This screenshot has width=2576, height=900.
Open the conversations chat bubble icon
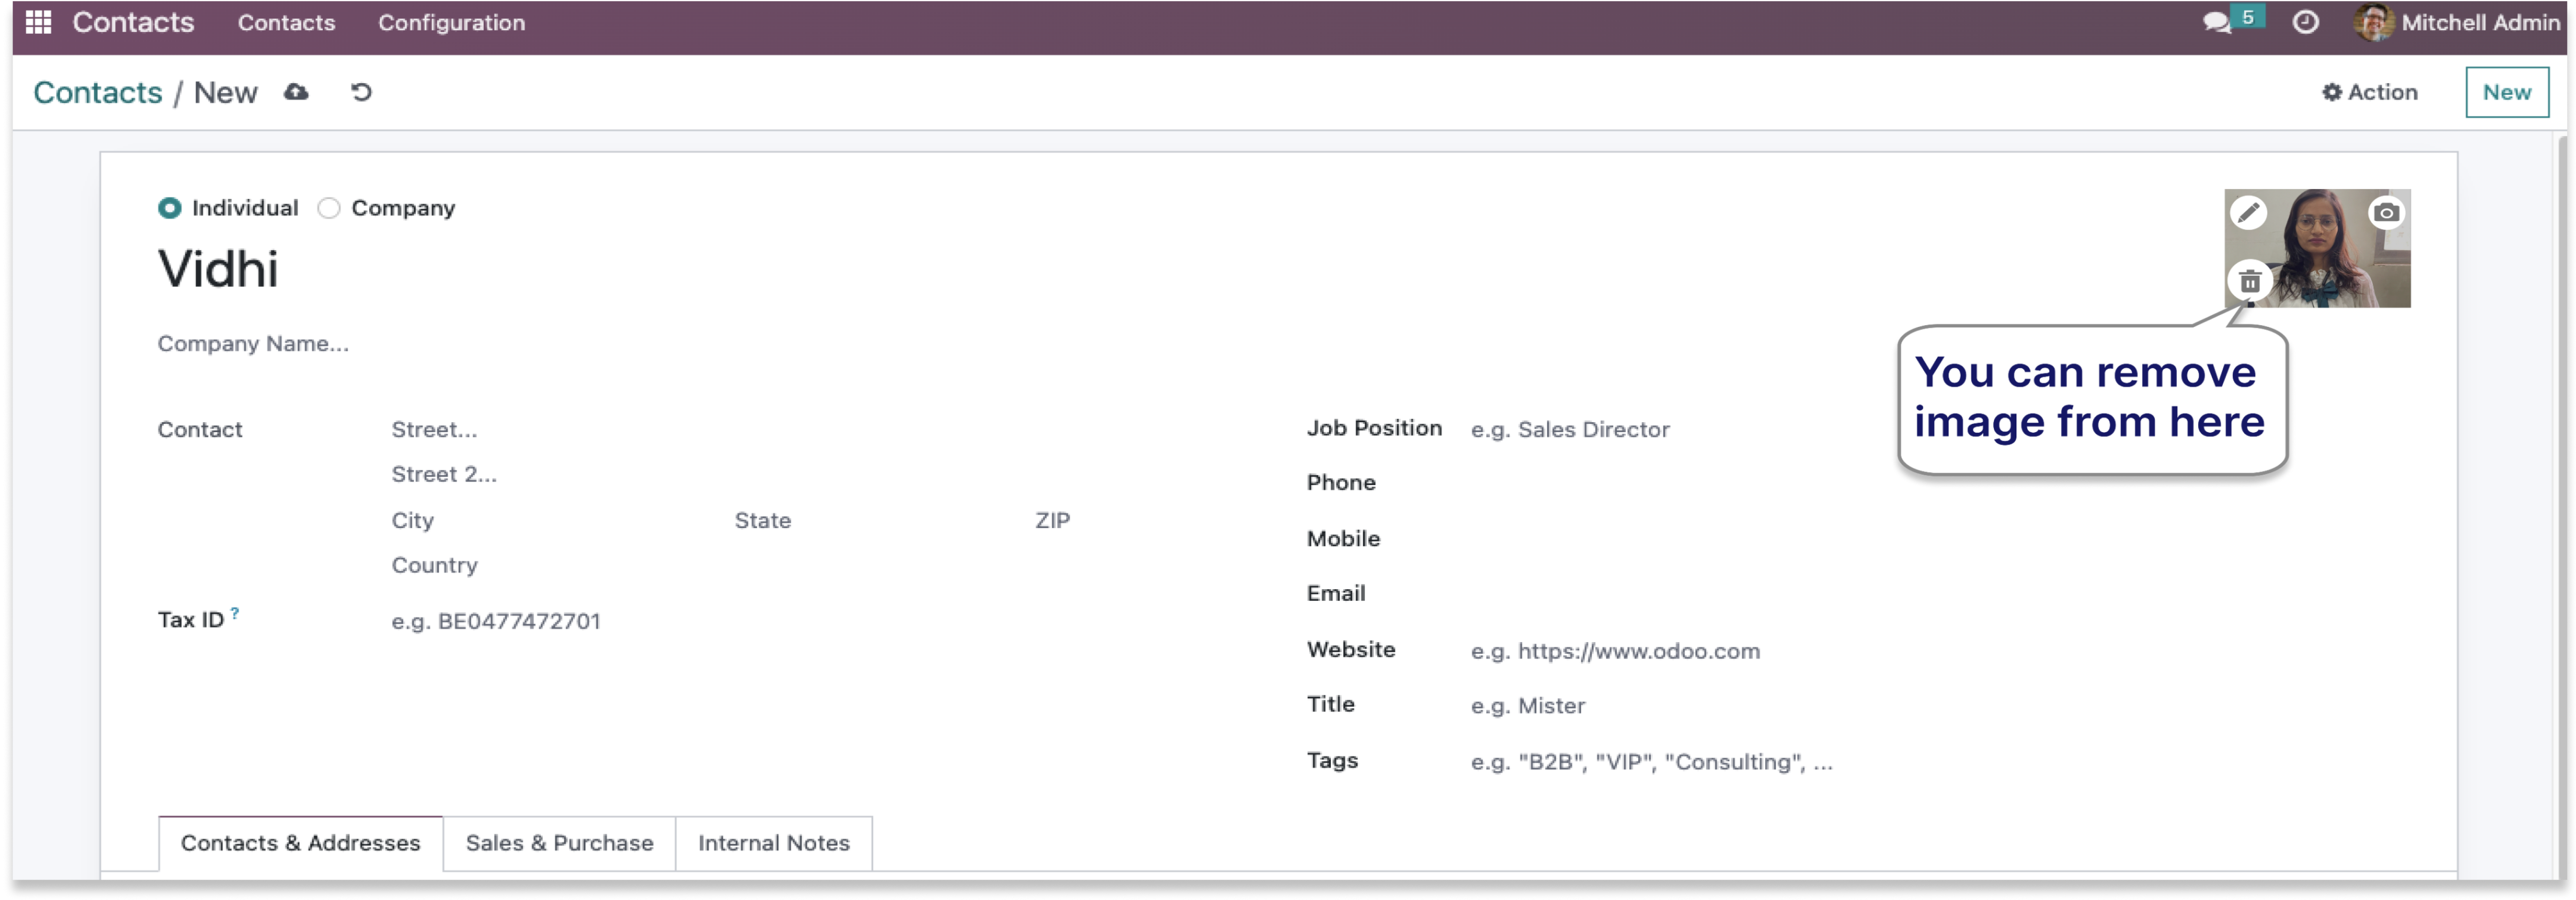pos(2216,22)
